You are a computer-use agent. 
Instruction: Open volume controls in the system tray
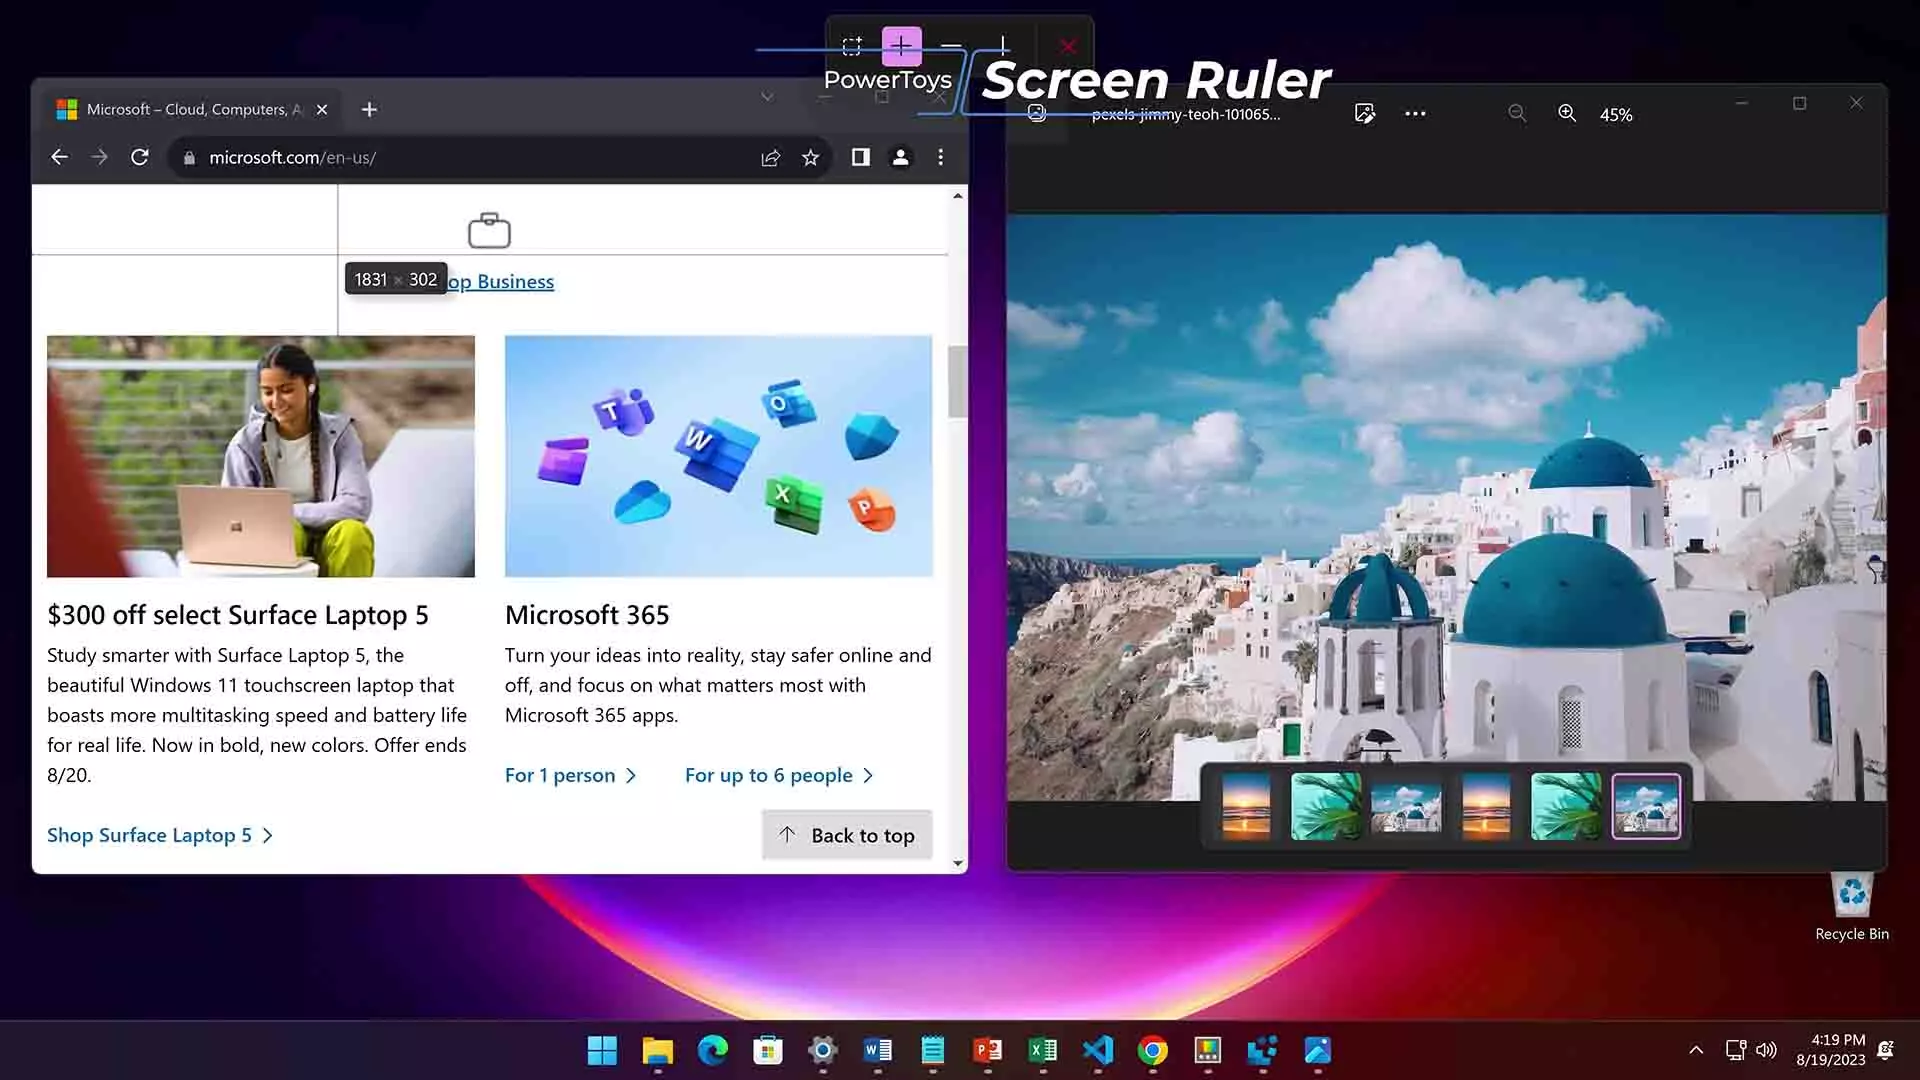(x=1767, y=1050)
